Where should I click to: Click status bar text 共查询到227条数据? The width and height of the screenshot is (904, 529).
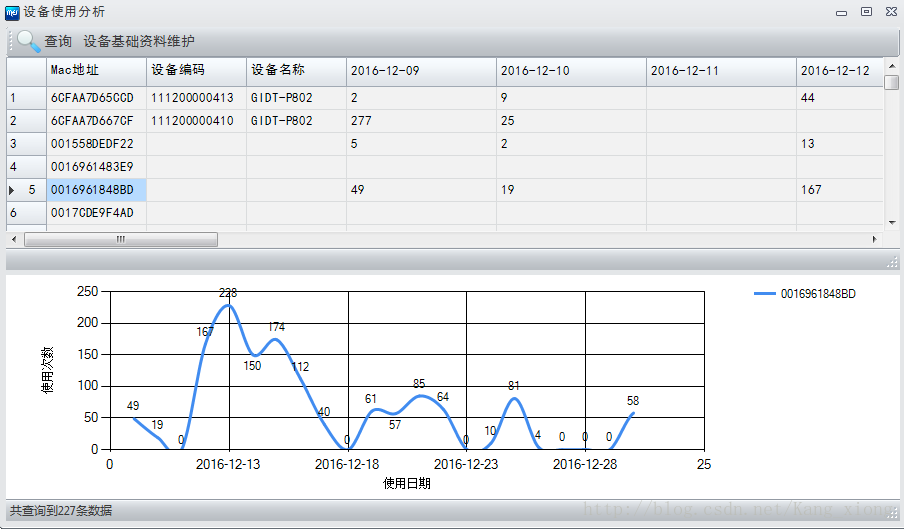(61, 511)
